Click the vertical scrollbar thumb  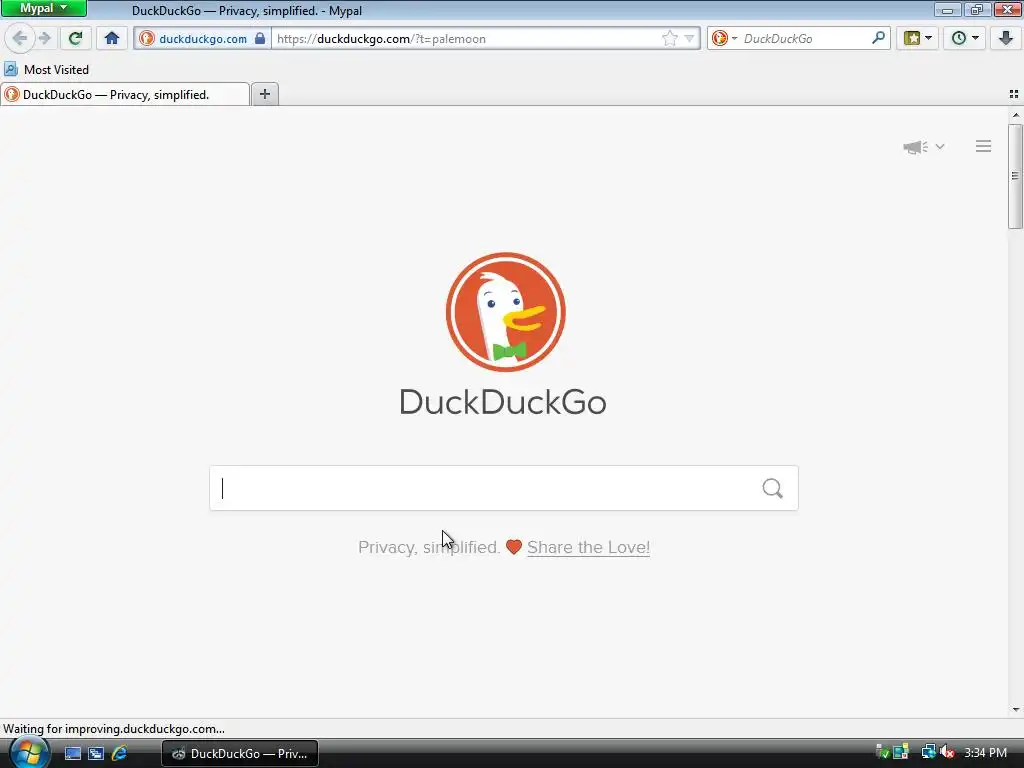click(1015, 176)
